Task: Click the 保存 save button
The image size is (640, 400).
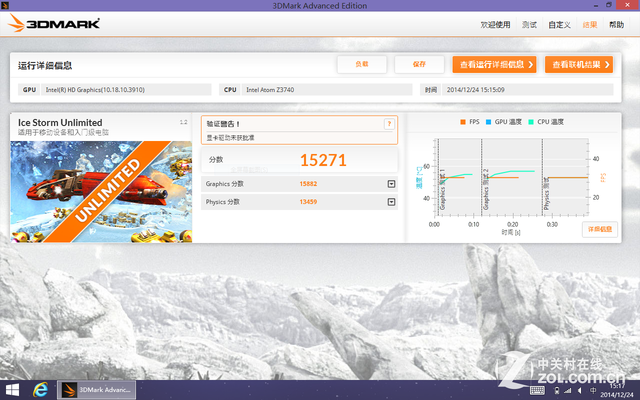Action: pos(419,64)
